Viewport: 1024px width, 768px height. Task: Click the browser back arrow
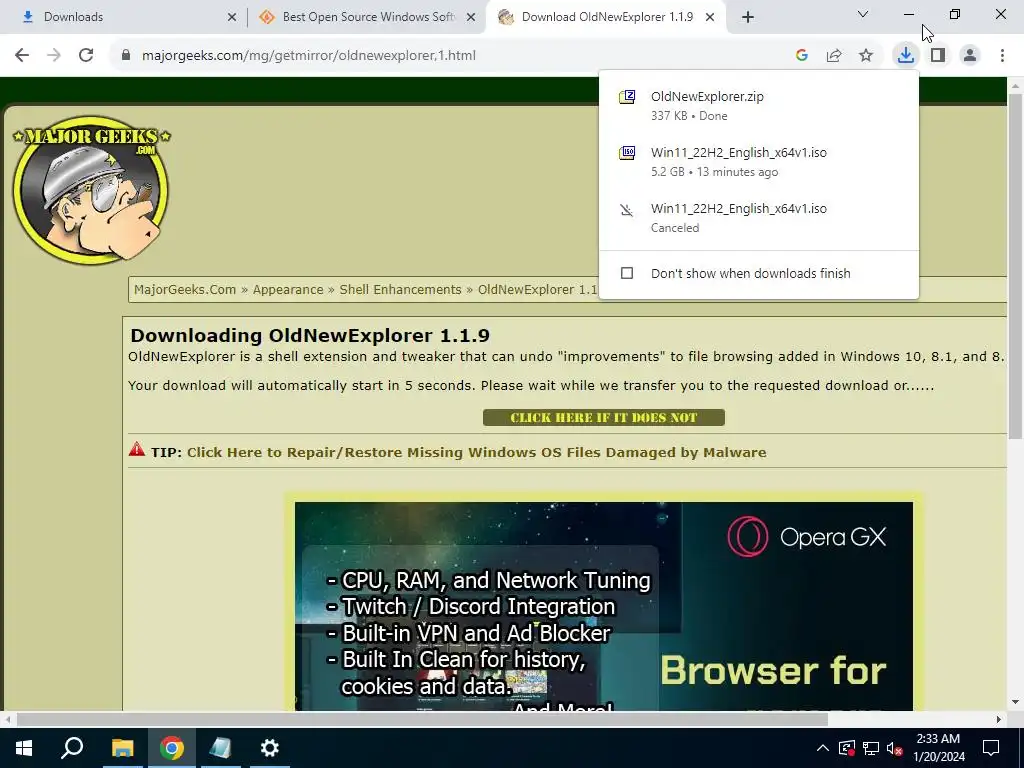coord(22,56)
